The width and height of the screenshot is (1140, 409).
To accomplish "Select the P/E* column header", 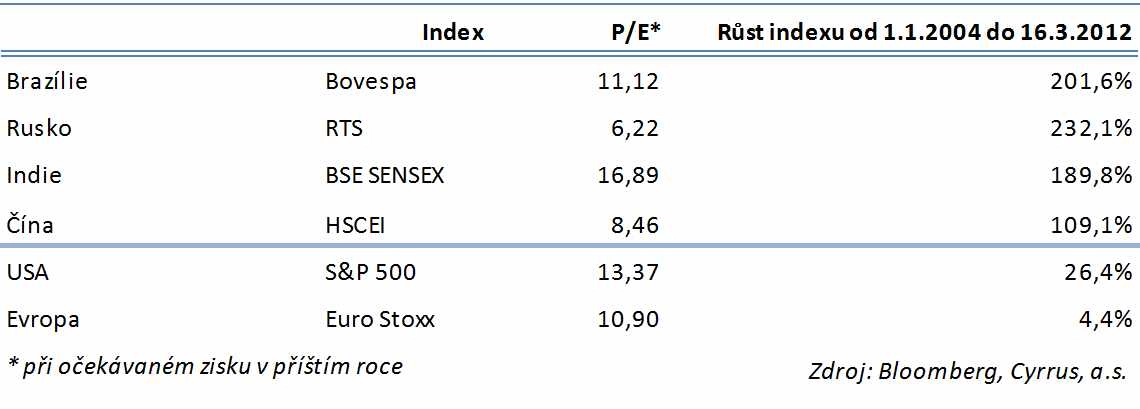I will tap(636, 32).
